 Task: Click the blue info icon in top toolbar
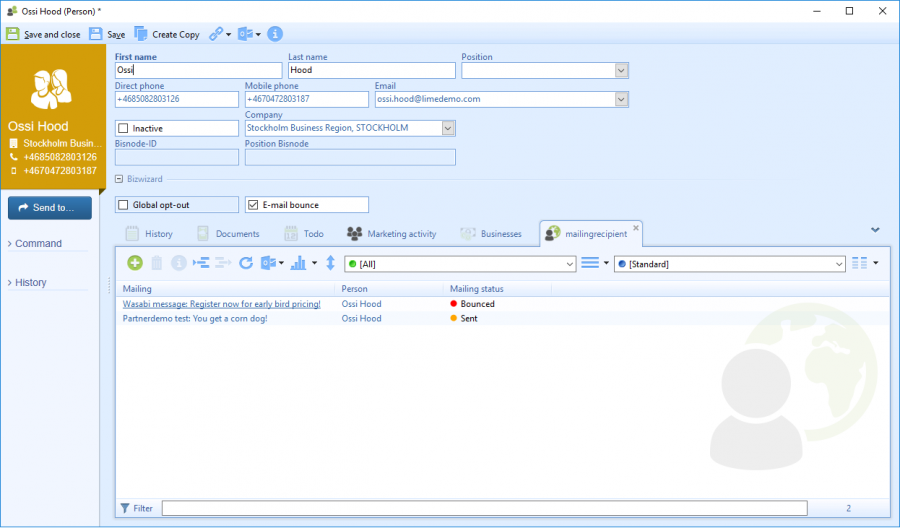tap(275, 34)
